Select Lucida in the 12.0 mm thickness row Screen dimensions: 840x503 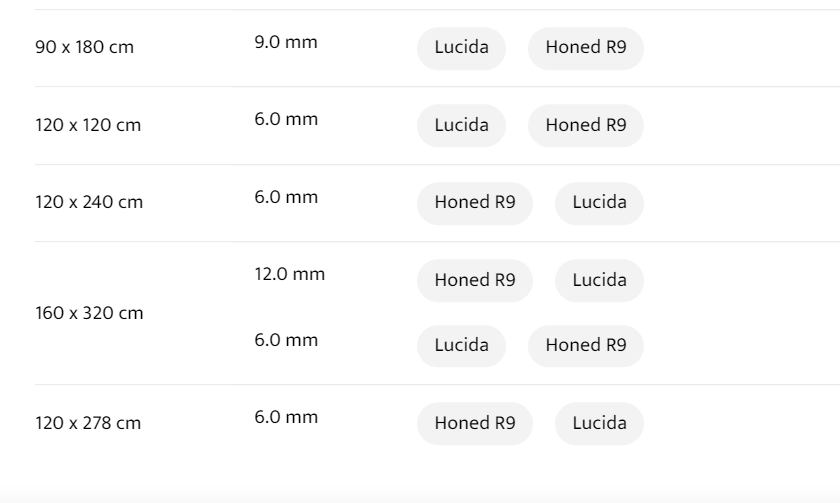point(599,281)
